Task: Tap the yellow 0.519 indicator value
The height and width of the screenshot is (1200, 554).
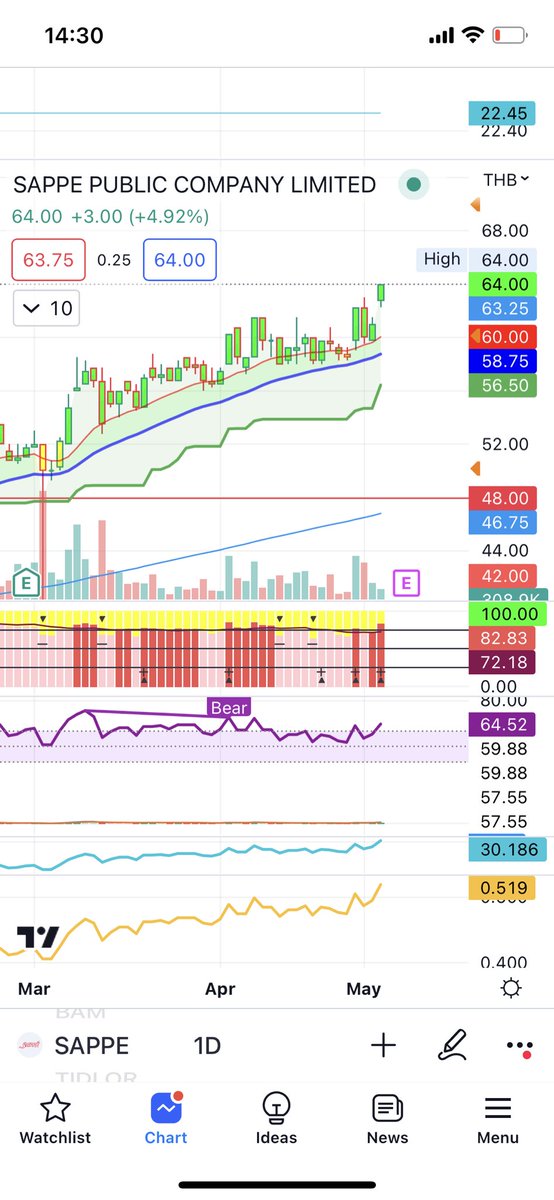Action: (503, 887)
